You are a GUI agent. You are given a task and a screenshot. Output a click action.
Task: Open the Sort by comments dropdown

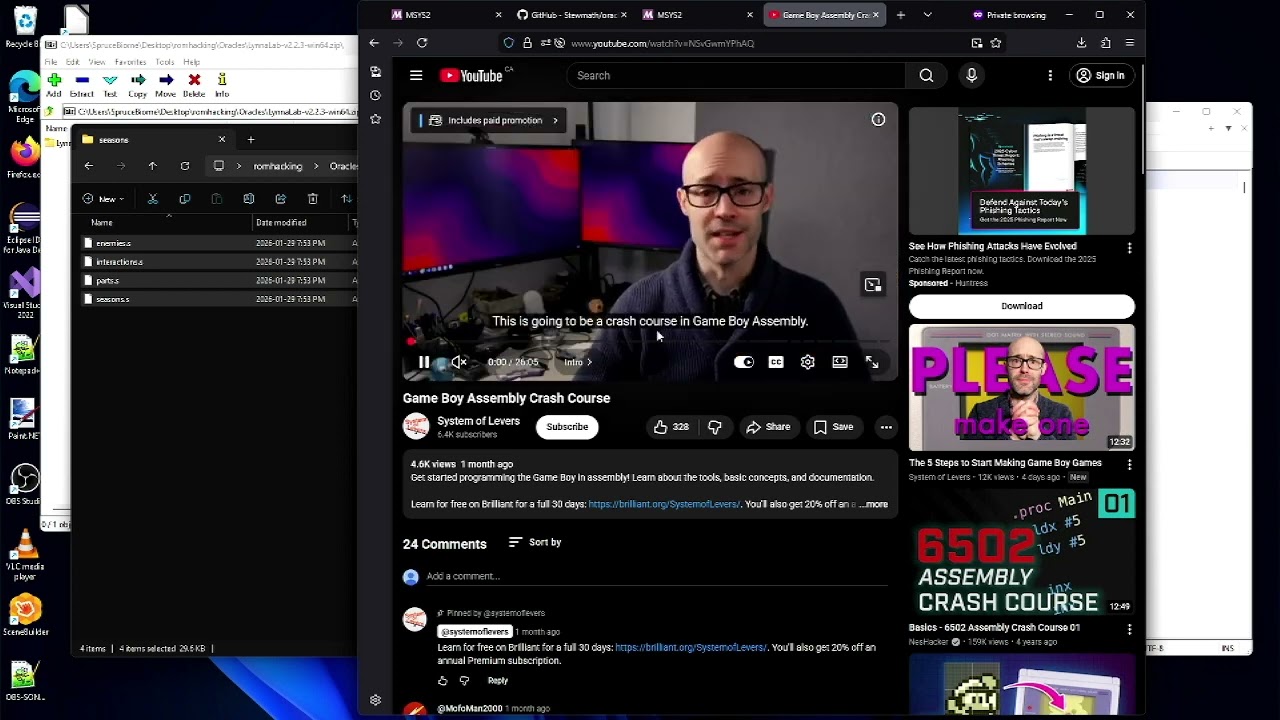click(535, 542)
